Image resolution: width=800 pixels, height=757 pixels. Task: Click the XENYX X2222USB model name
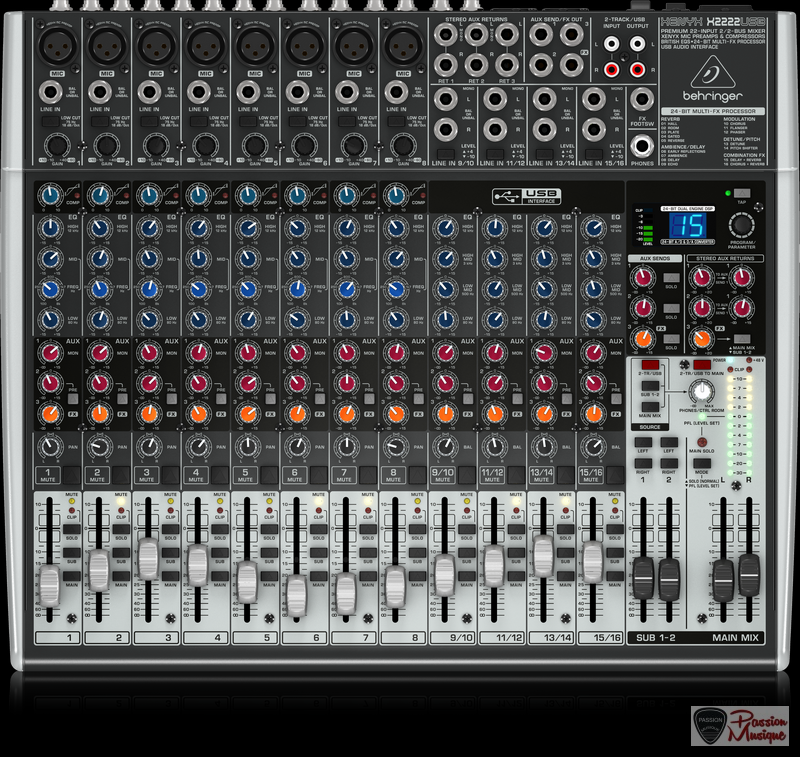pyautogui.click(x=713, y=22)
